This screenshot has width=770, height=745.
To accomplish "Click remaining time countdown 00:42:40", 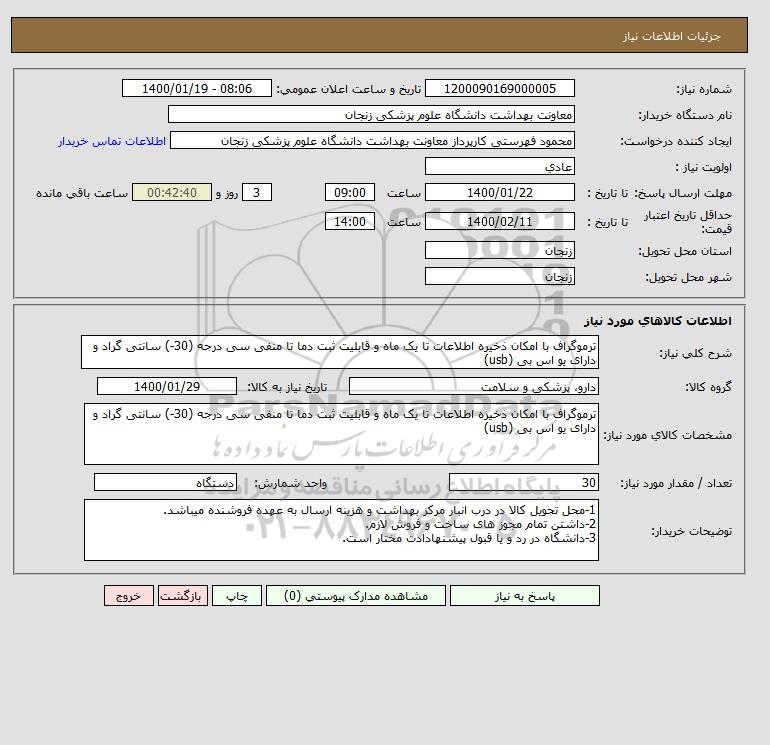I will coord(172,193).
